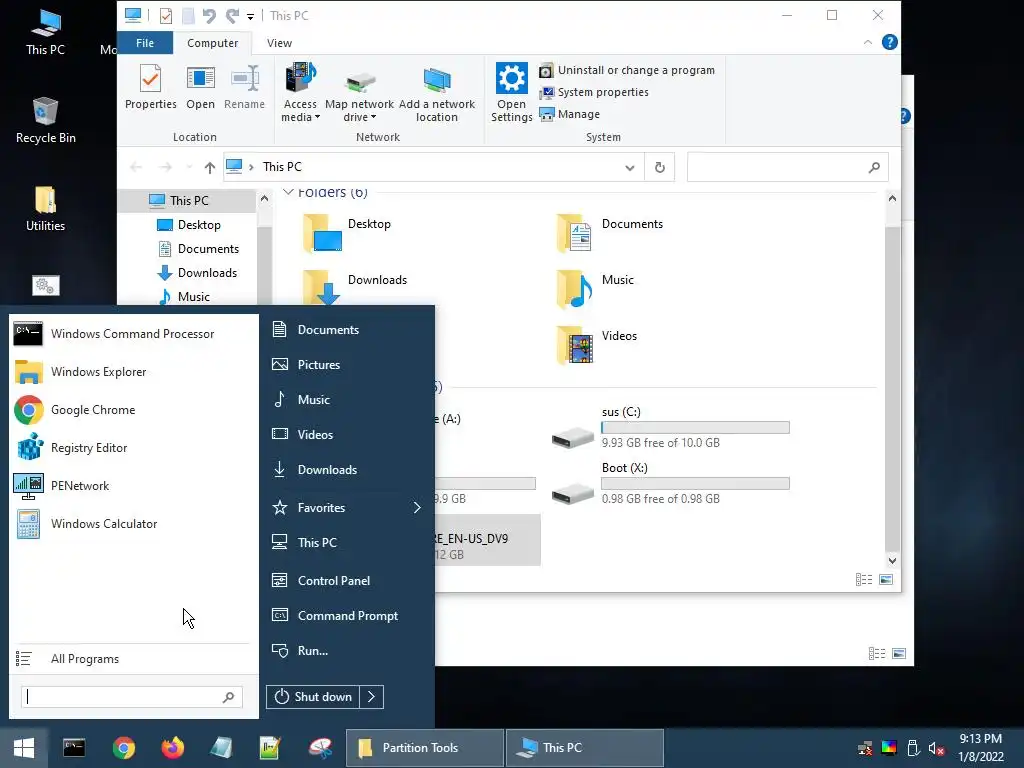Viewport: 1024px width, 768px height.
Task: Select Uninstall or change a program
Action: 627,70
